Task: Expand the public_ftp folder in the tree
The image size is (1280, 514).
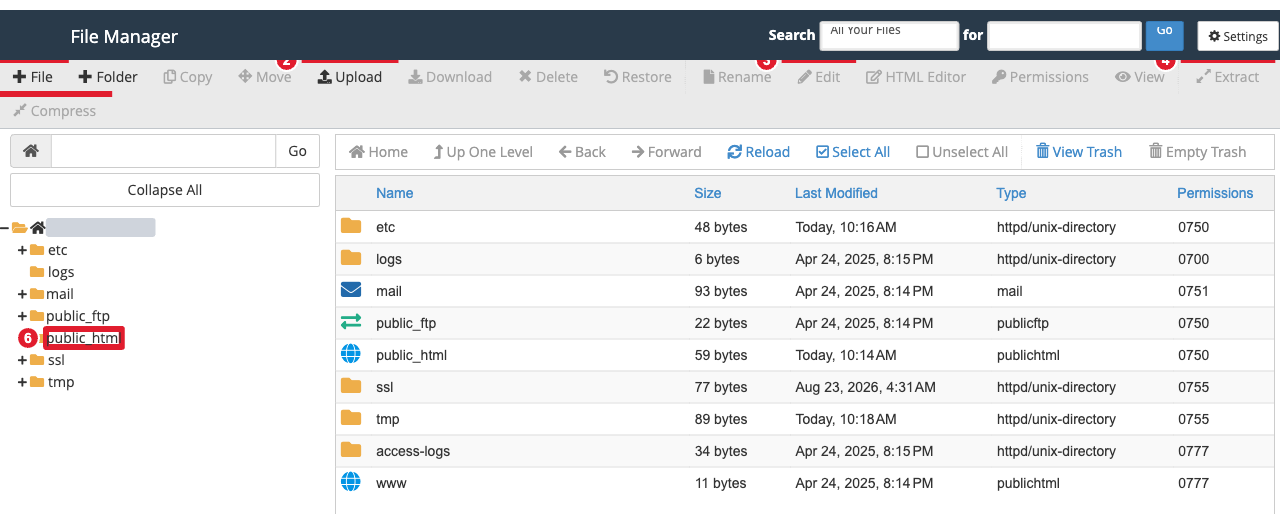Action: point(22,316)
